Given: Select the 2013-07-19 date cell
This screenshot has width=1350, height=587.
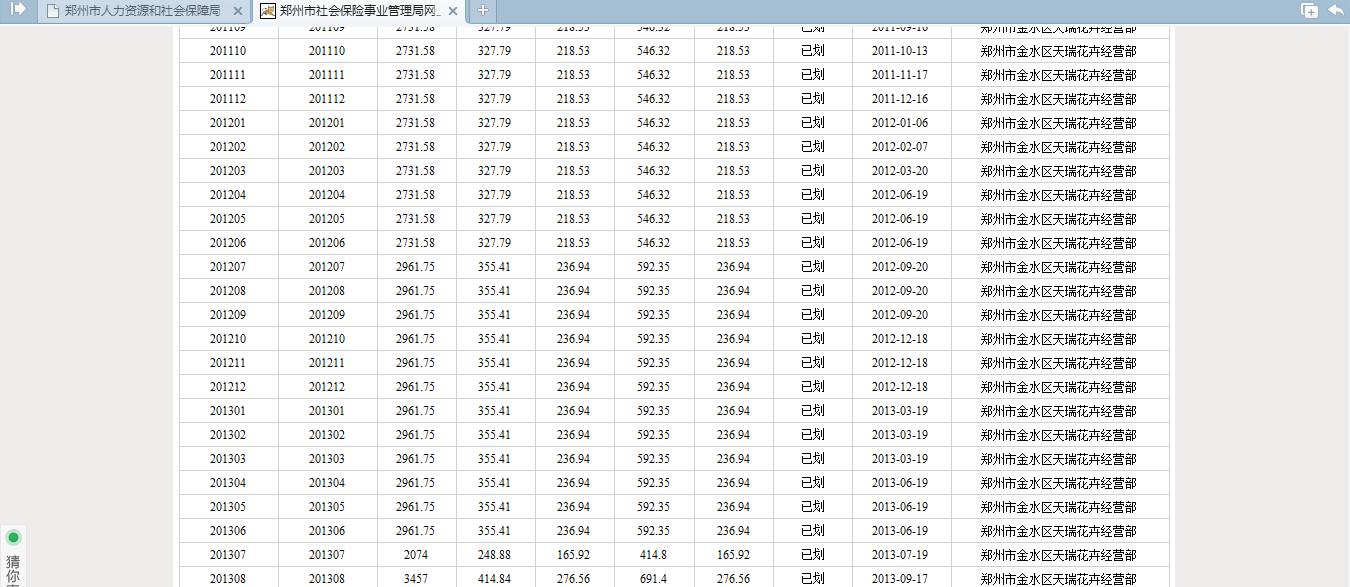Looking at the screenshot, I should tap(899, 555).
